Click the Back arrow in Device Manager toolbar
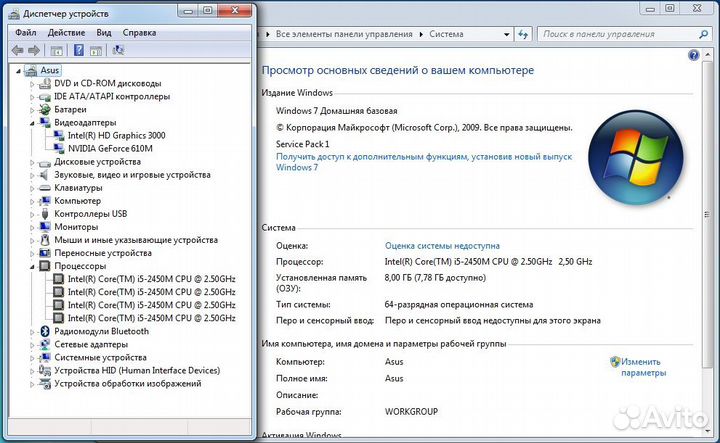 [17, 49]
